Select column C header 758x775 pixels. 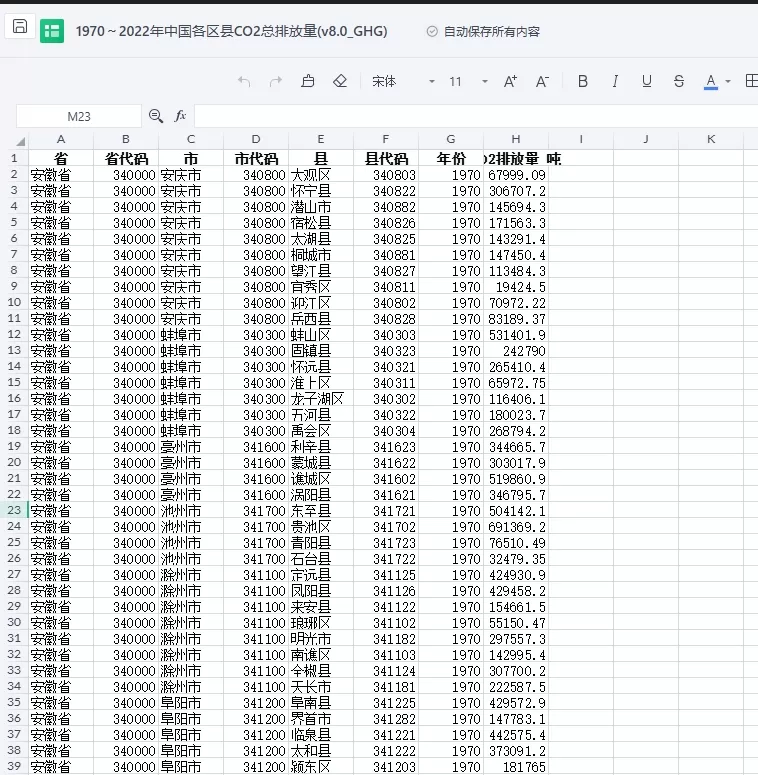pos(191,139)
